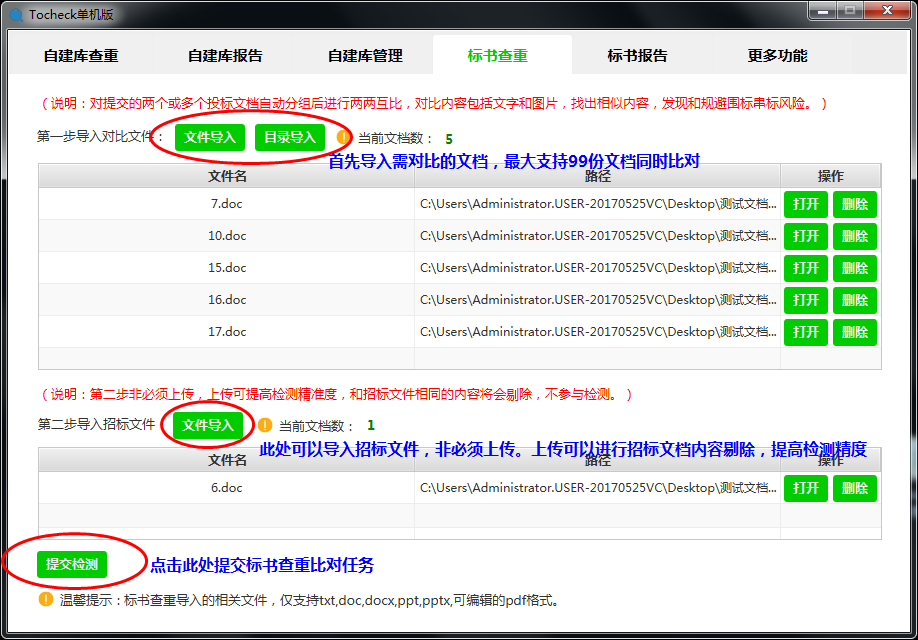Show the 更多功能 tab
The image size is (918, 640).
click(x=777, y=56)
